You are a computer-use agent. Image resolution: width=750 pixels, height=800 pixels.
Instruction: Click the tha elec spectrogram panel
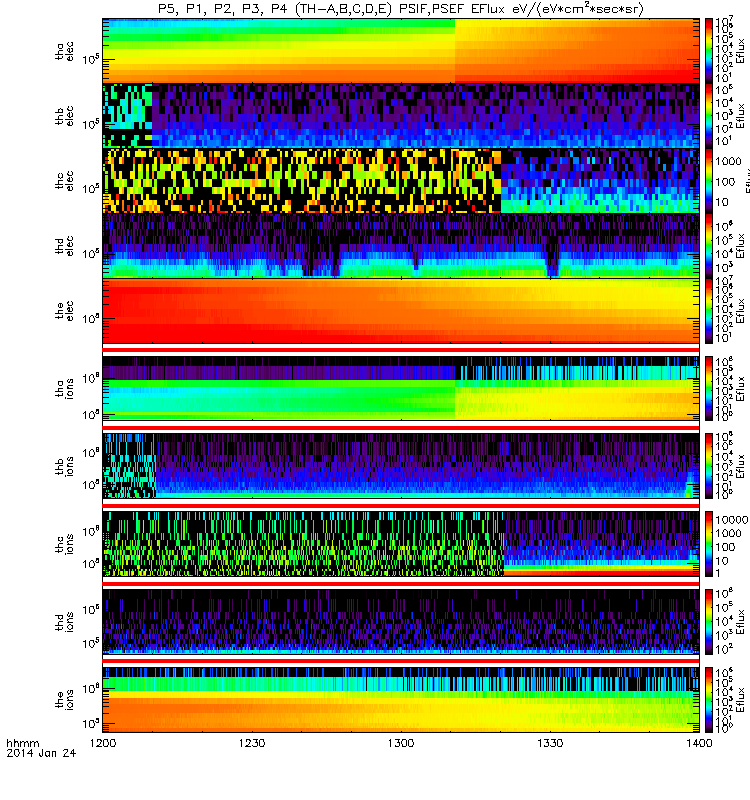pyautogui.click(x=401, y=51)
